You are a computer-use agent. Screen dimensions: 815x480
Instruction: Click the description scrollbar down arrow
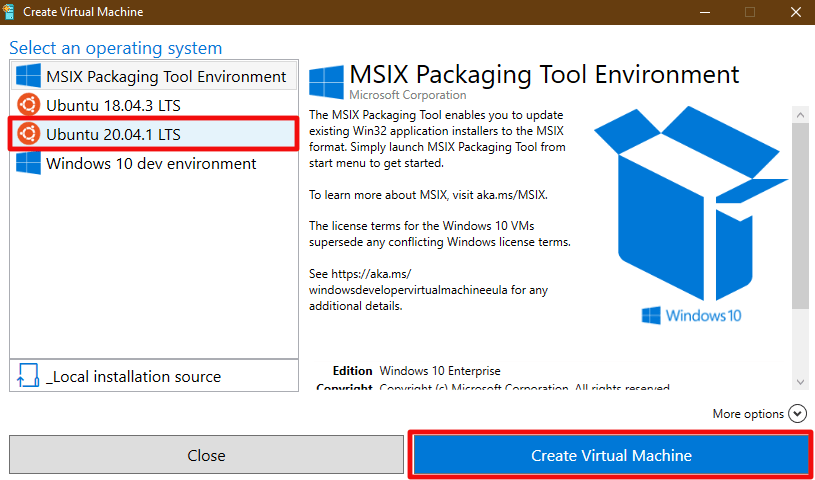point(800,381)
